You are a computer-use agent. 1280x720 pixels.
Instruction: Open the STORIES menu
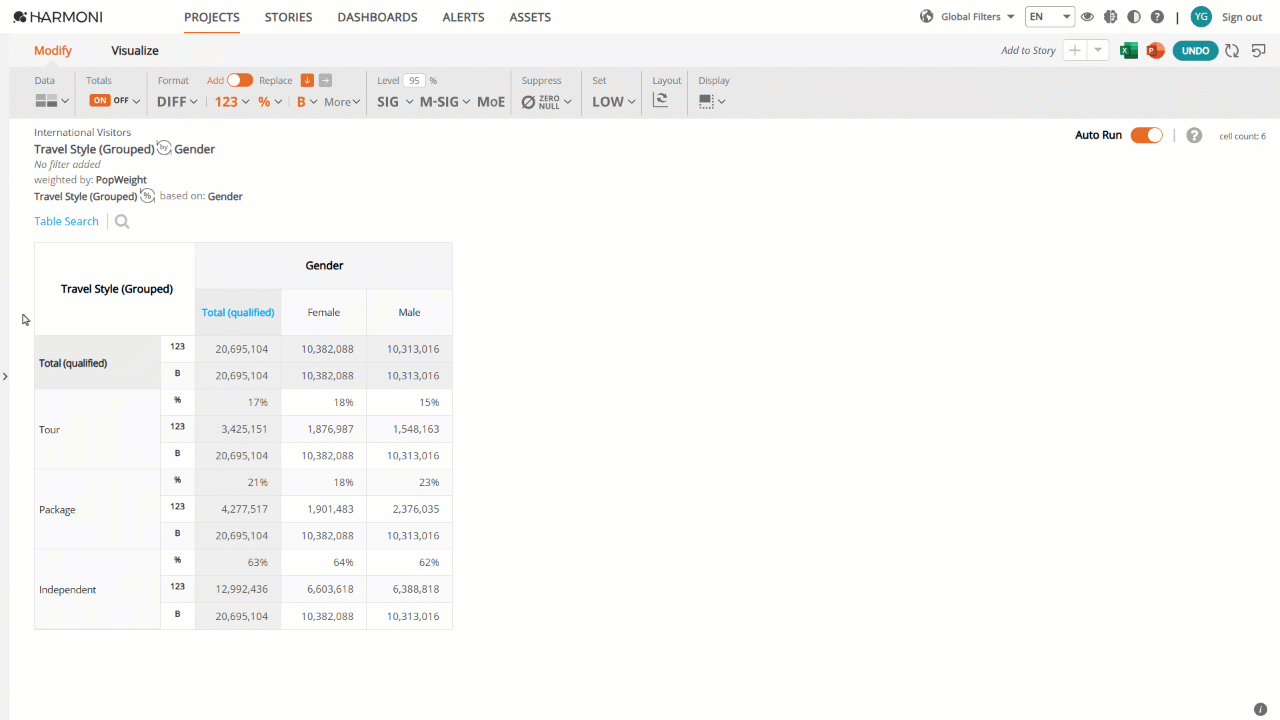click(288, 17)
